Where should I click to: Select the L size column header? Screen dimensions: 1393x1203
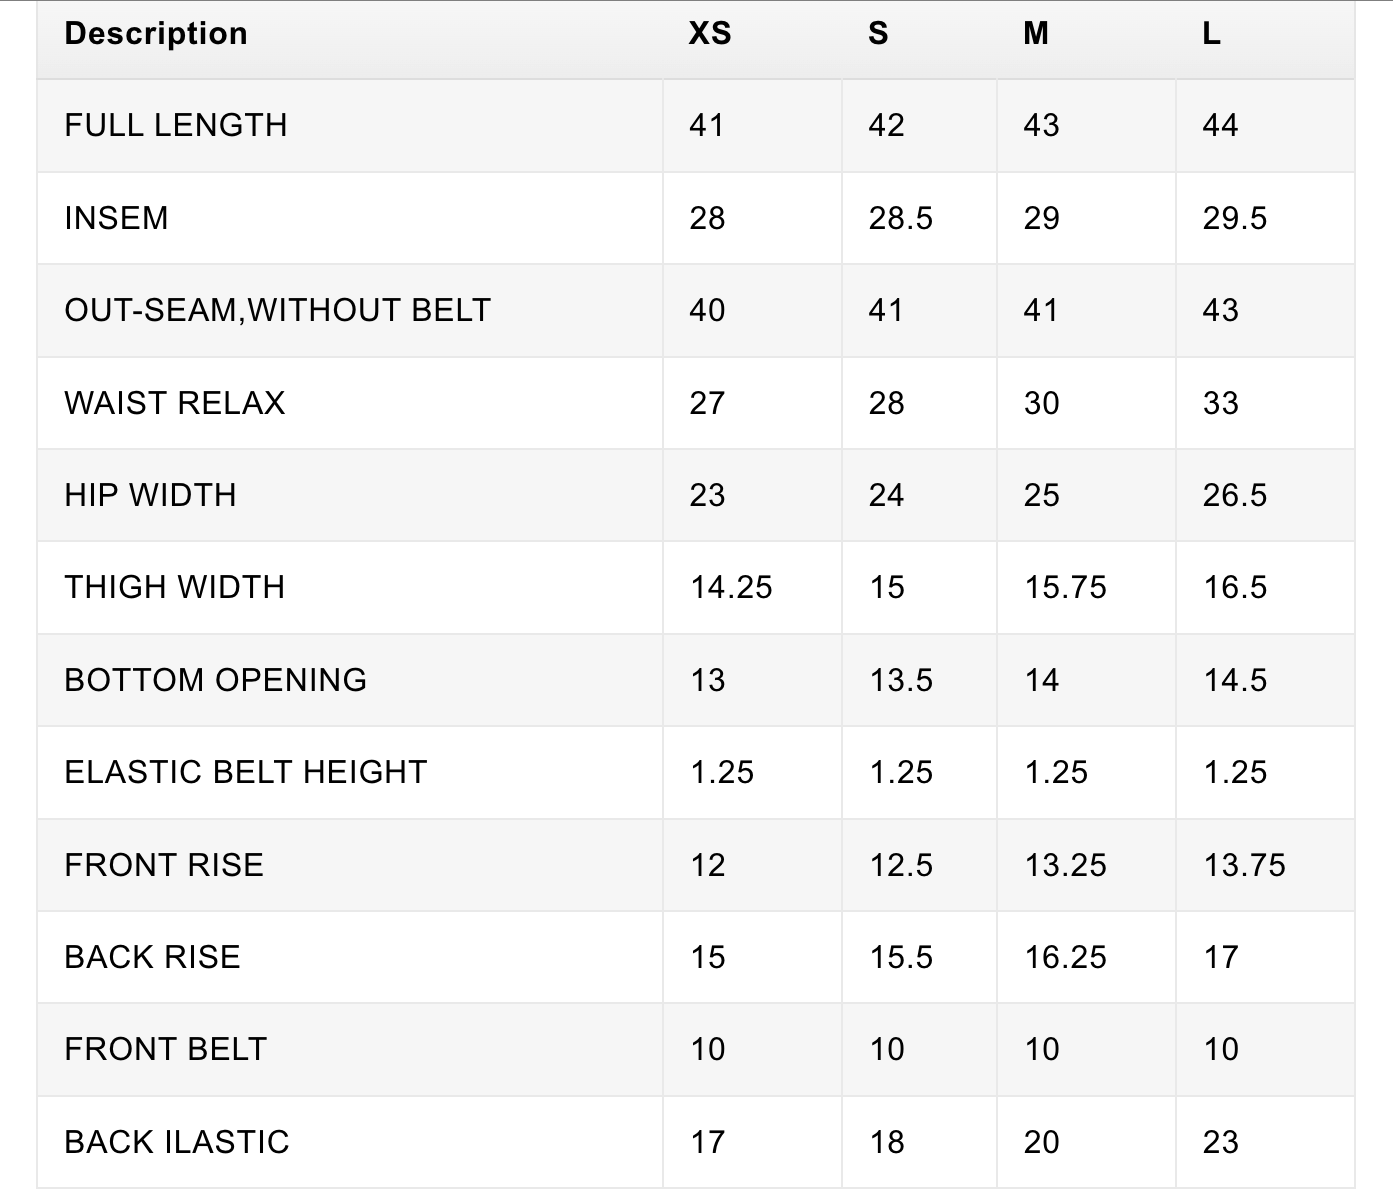pyautogui.click(x=1211, y=34)
